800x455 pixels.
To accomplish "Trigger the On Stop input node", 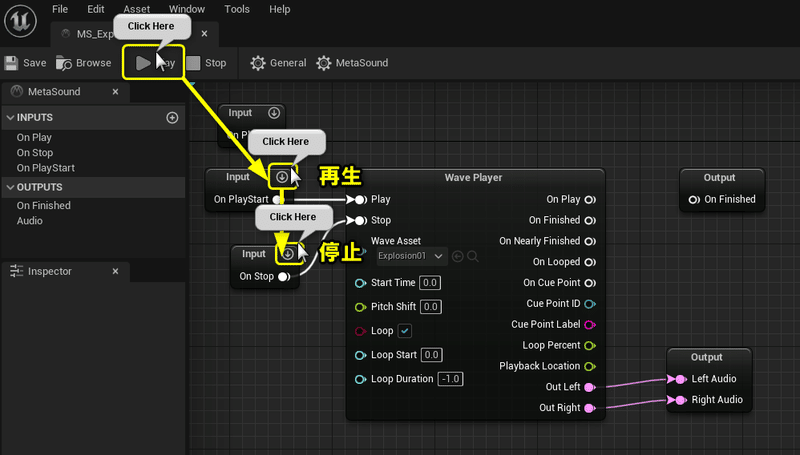I will point(288,254).
